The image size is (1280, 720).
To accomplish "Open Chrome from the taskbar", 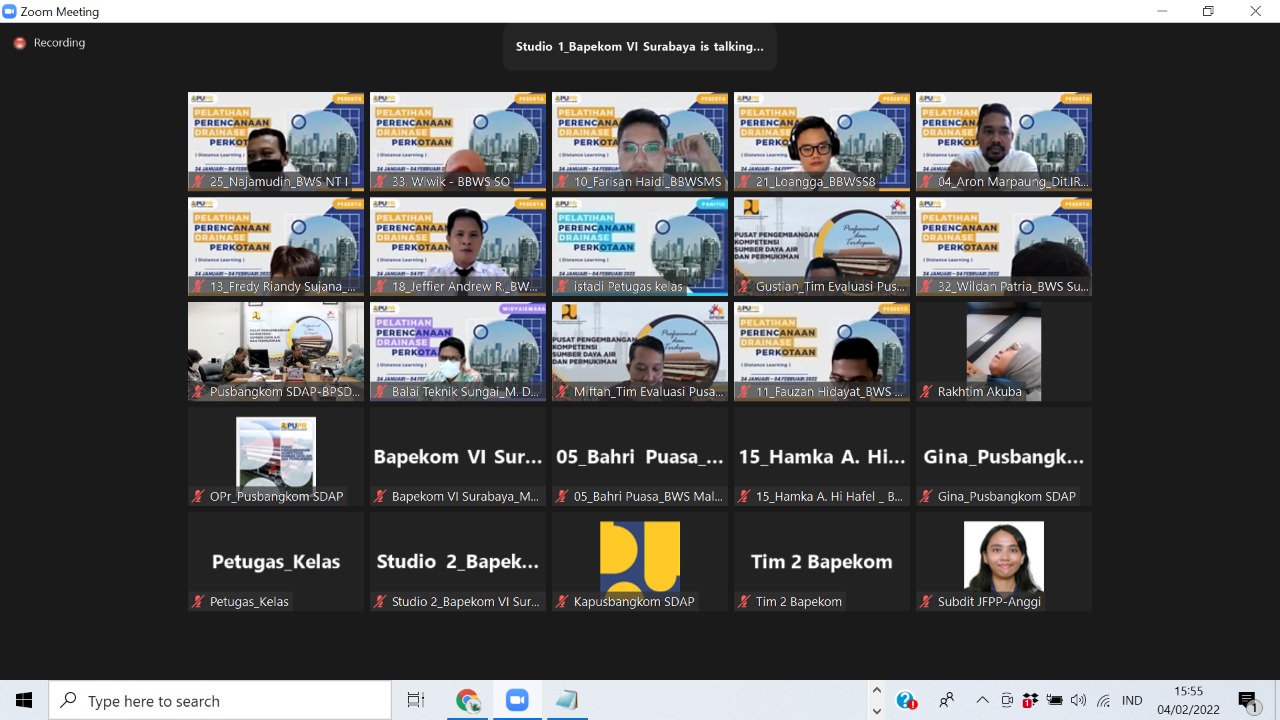I will [x=468, y=701].
